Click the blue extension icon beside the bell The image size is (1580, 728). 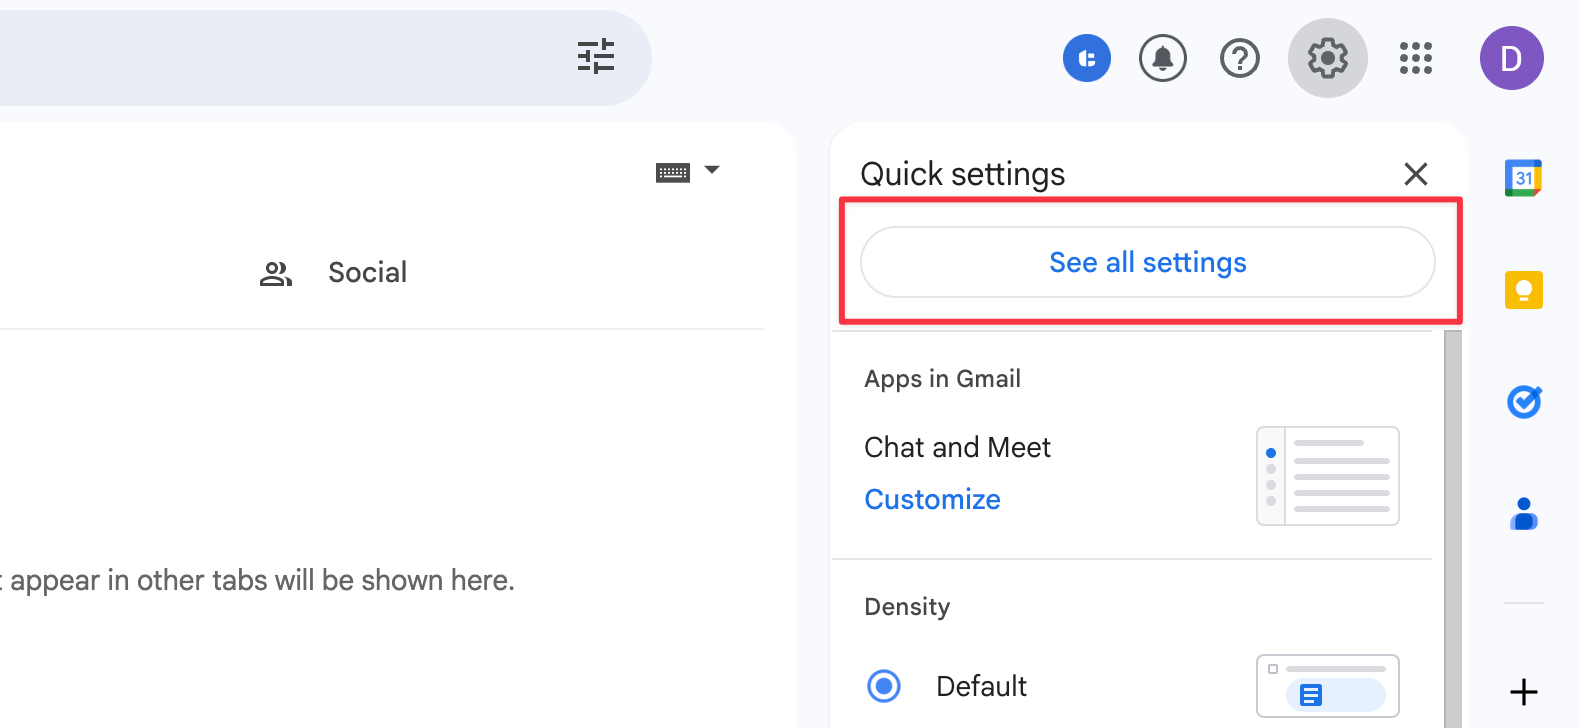coord(1087,58)
